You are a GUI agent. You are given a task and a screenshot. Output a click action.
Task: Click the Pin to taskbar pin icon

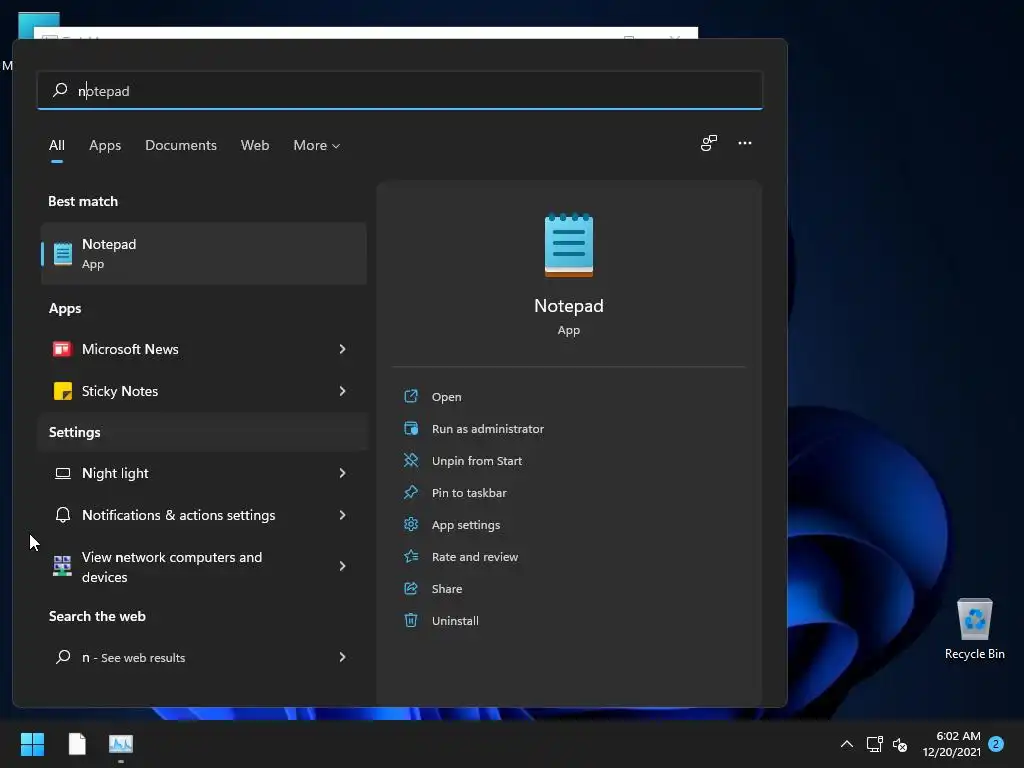click(x=411, y=492)
